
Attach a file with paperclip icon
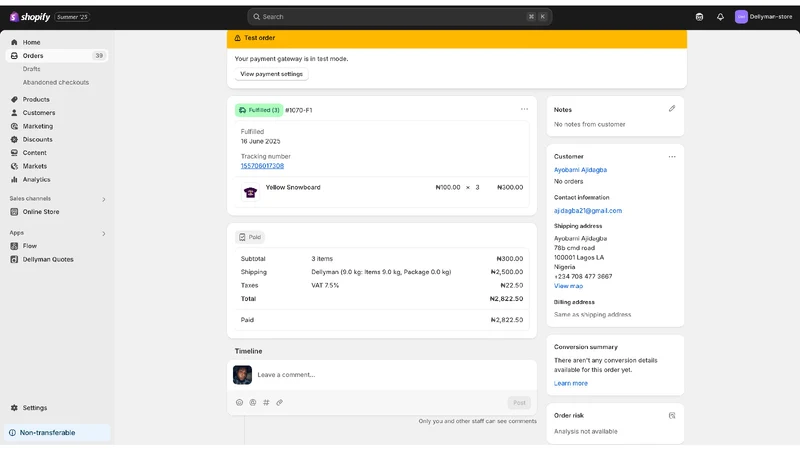(280, 403)
